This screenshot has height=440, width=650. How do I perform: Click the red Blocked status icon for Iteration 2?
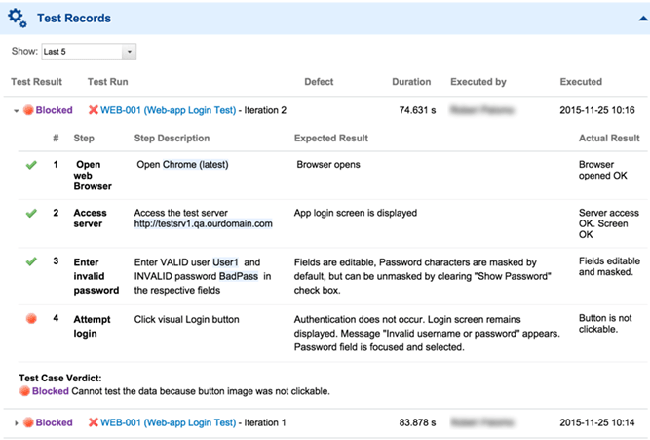pos(28,110)
